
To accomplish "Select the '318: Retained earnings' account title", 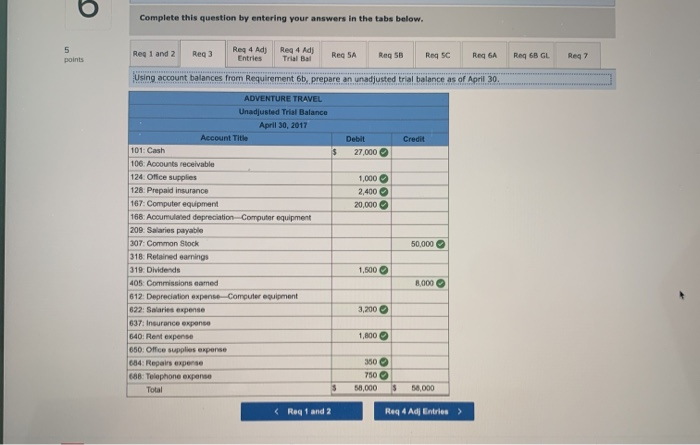I will (169, 257).
